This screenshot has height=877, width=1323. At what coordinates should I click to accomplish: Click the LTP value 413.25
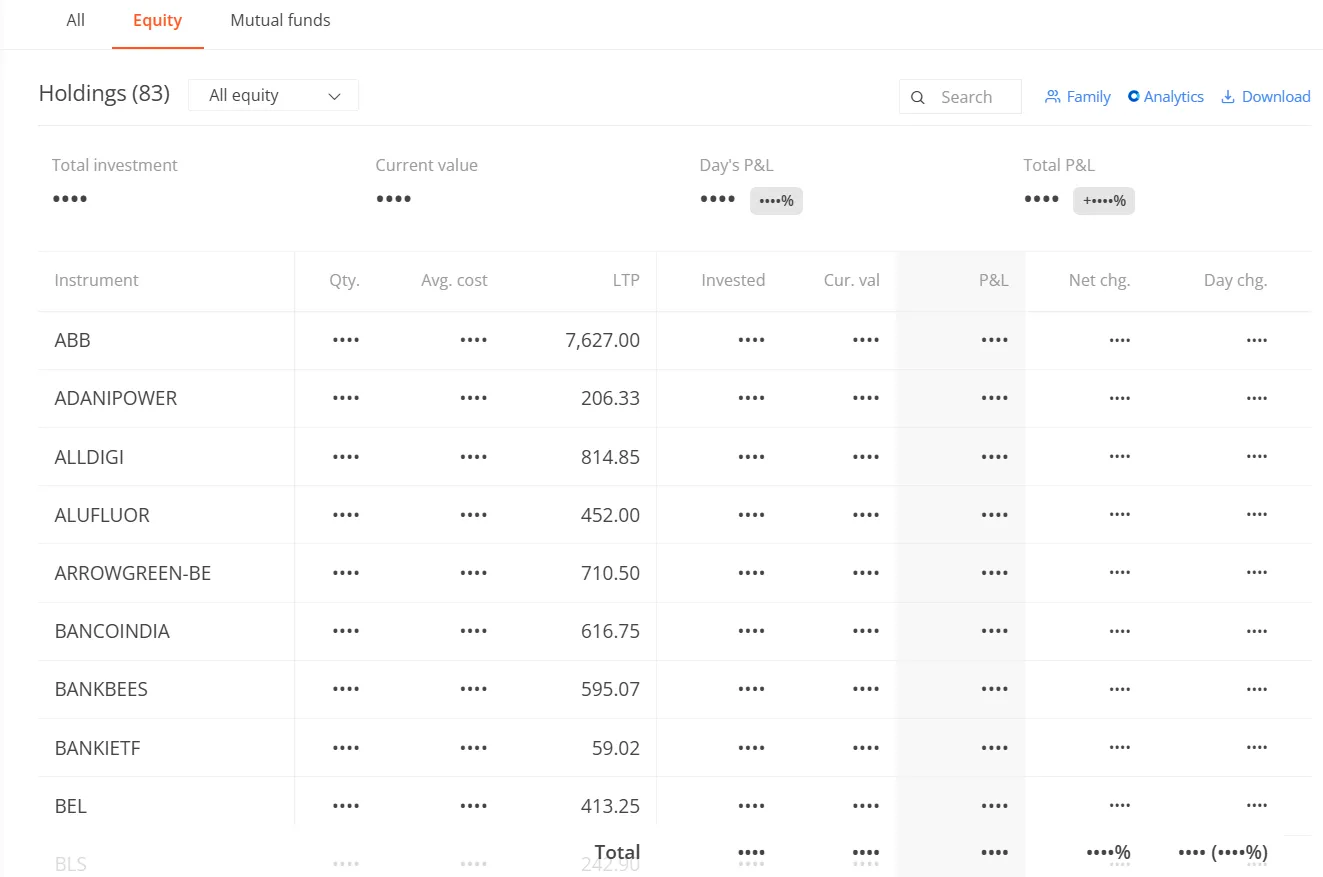[x=610, y=806]
